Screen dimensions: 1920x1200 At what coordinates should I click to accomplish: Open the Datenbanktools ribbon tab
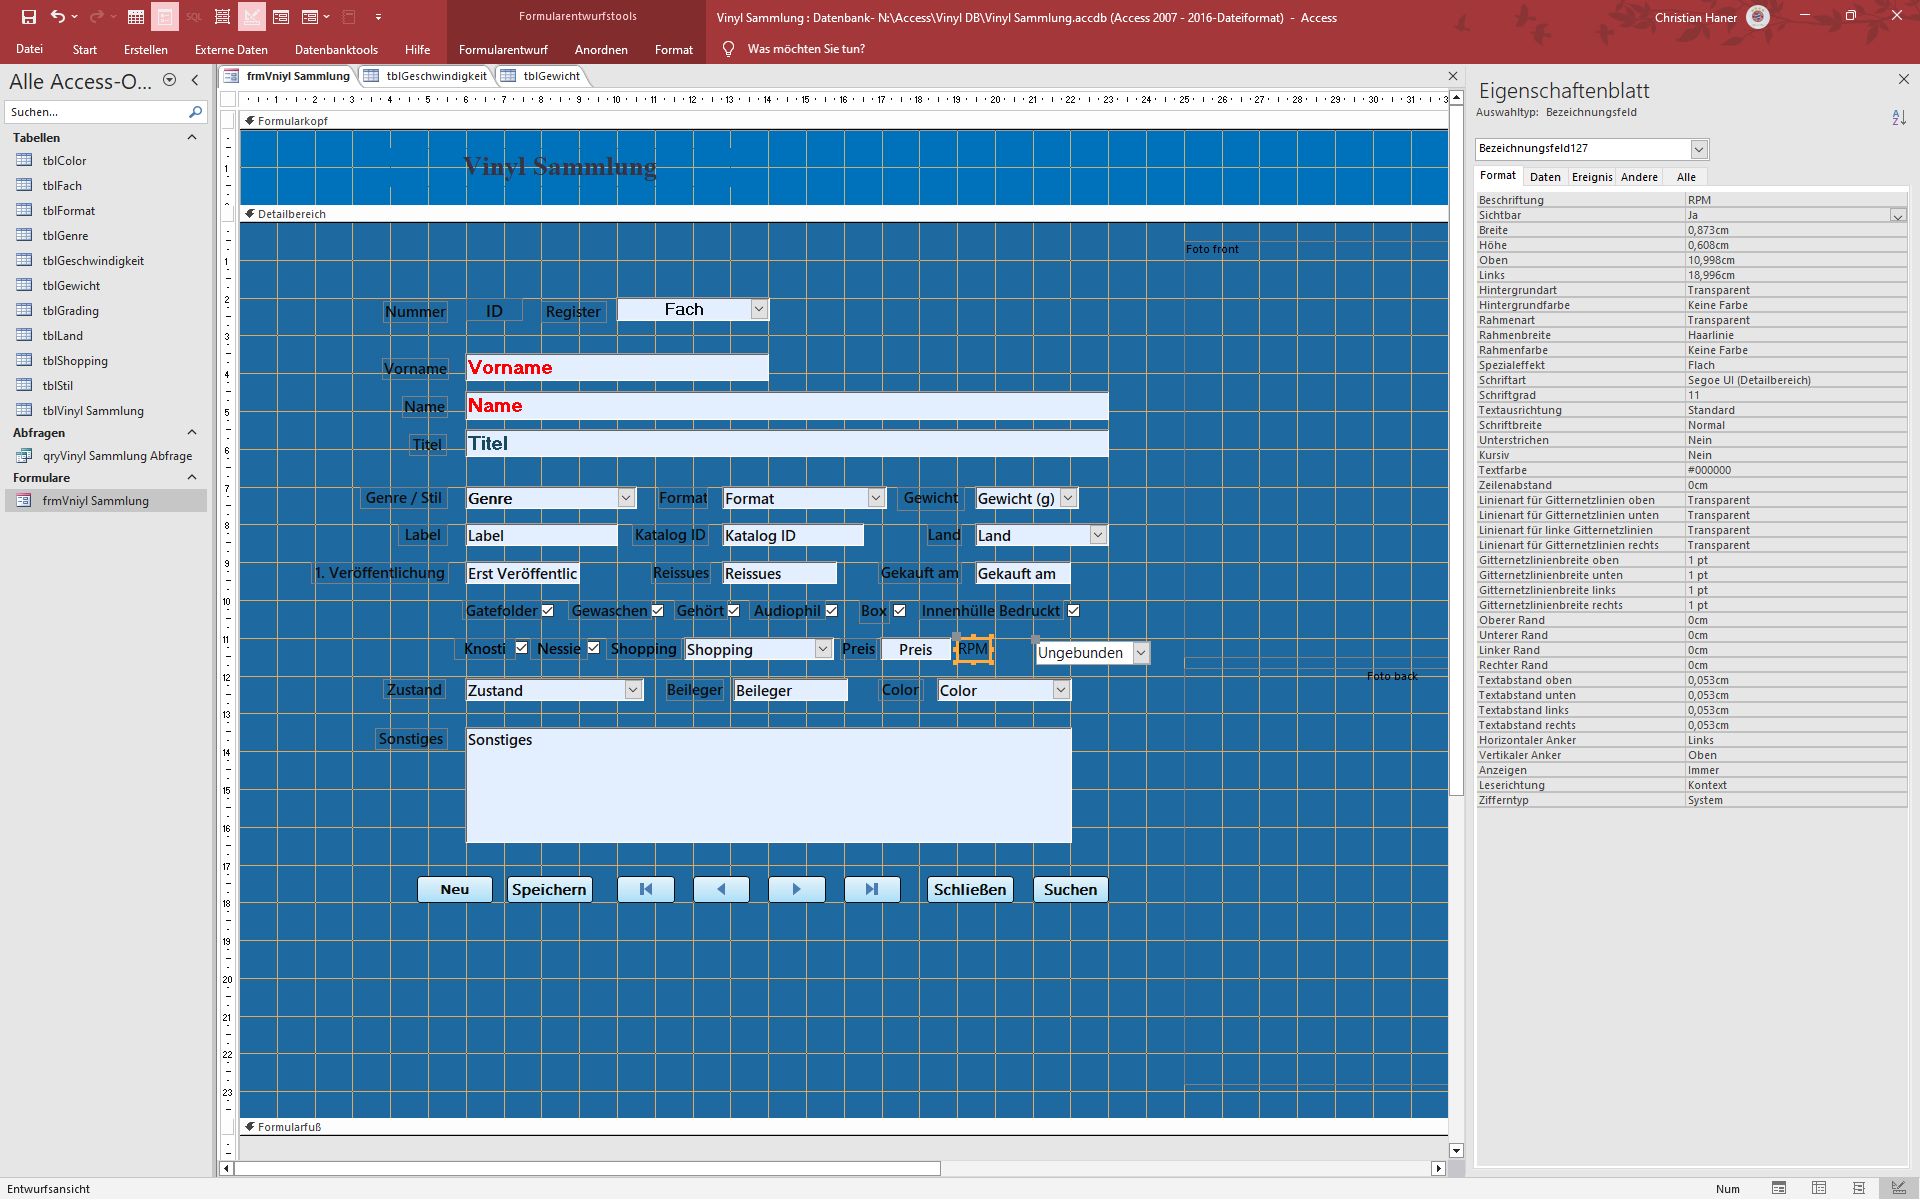coord(336,49)
